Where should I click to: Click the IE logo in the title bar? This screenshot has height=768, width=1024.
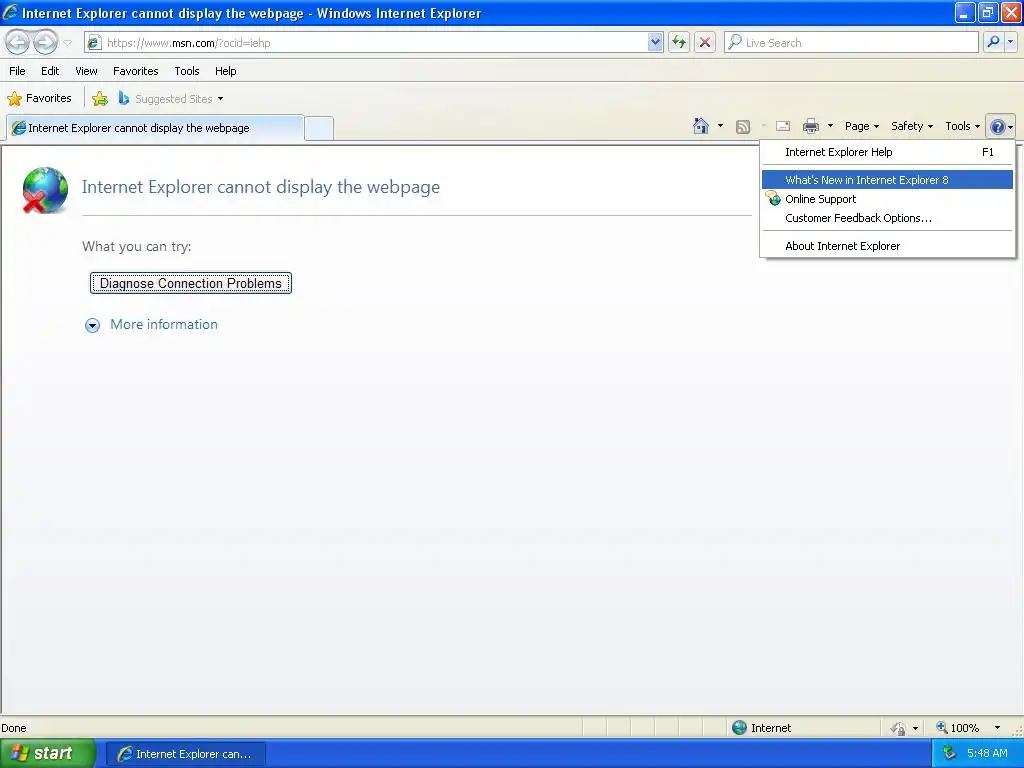click(x=10, y=12)
